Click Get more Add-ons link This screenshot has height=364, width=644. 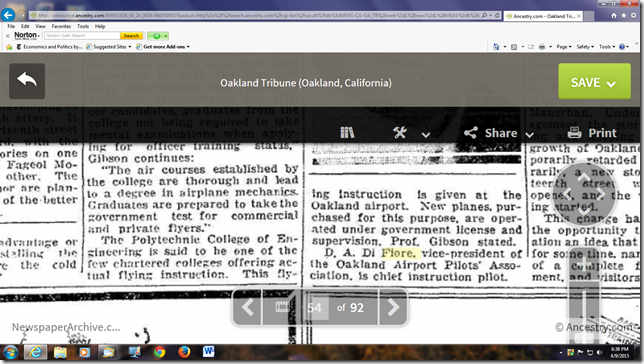163,47
